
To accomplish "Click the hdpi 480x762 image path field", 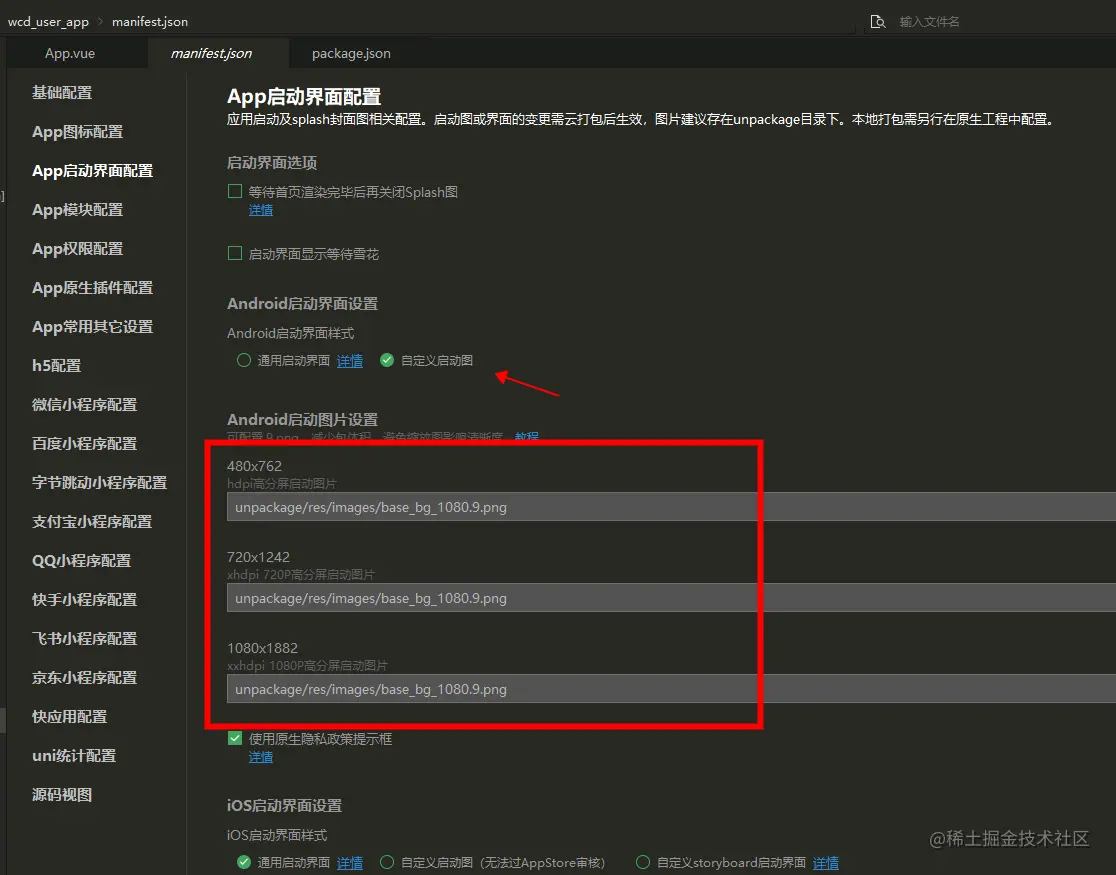I will coord(490,506).
